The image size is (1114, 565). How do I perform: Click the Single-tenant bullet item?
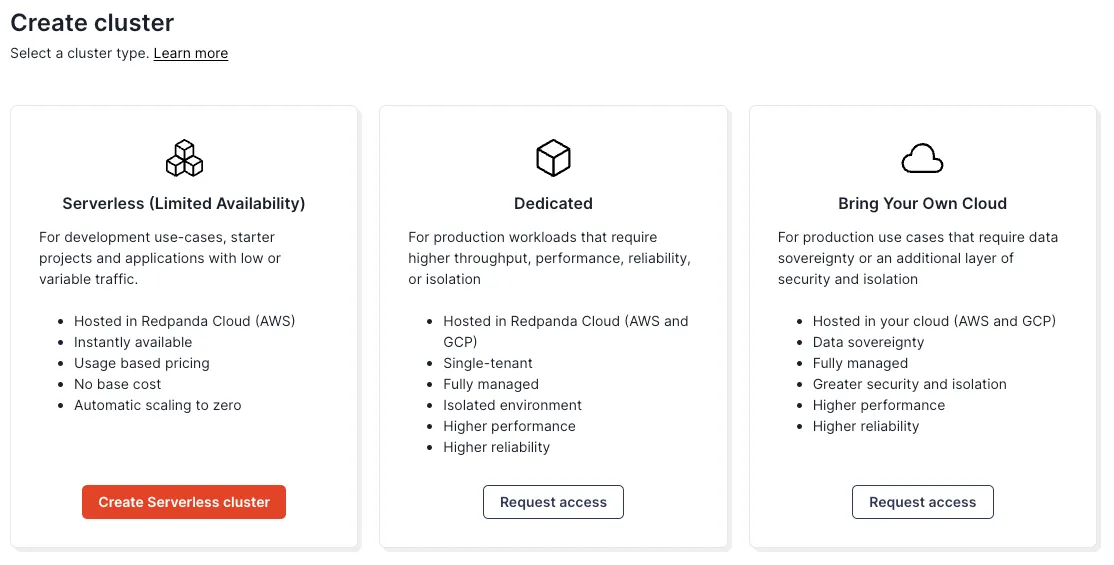click(x=488, y=363)
